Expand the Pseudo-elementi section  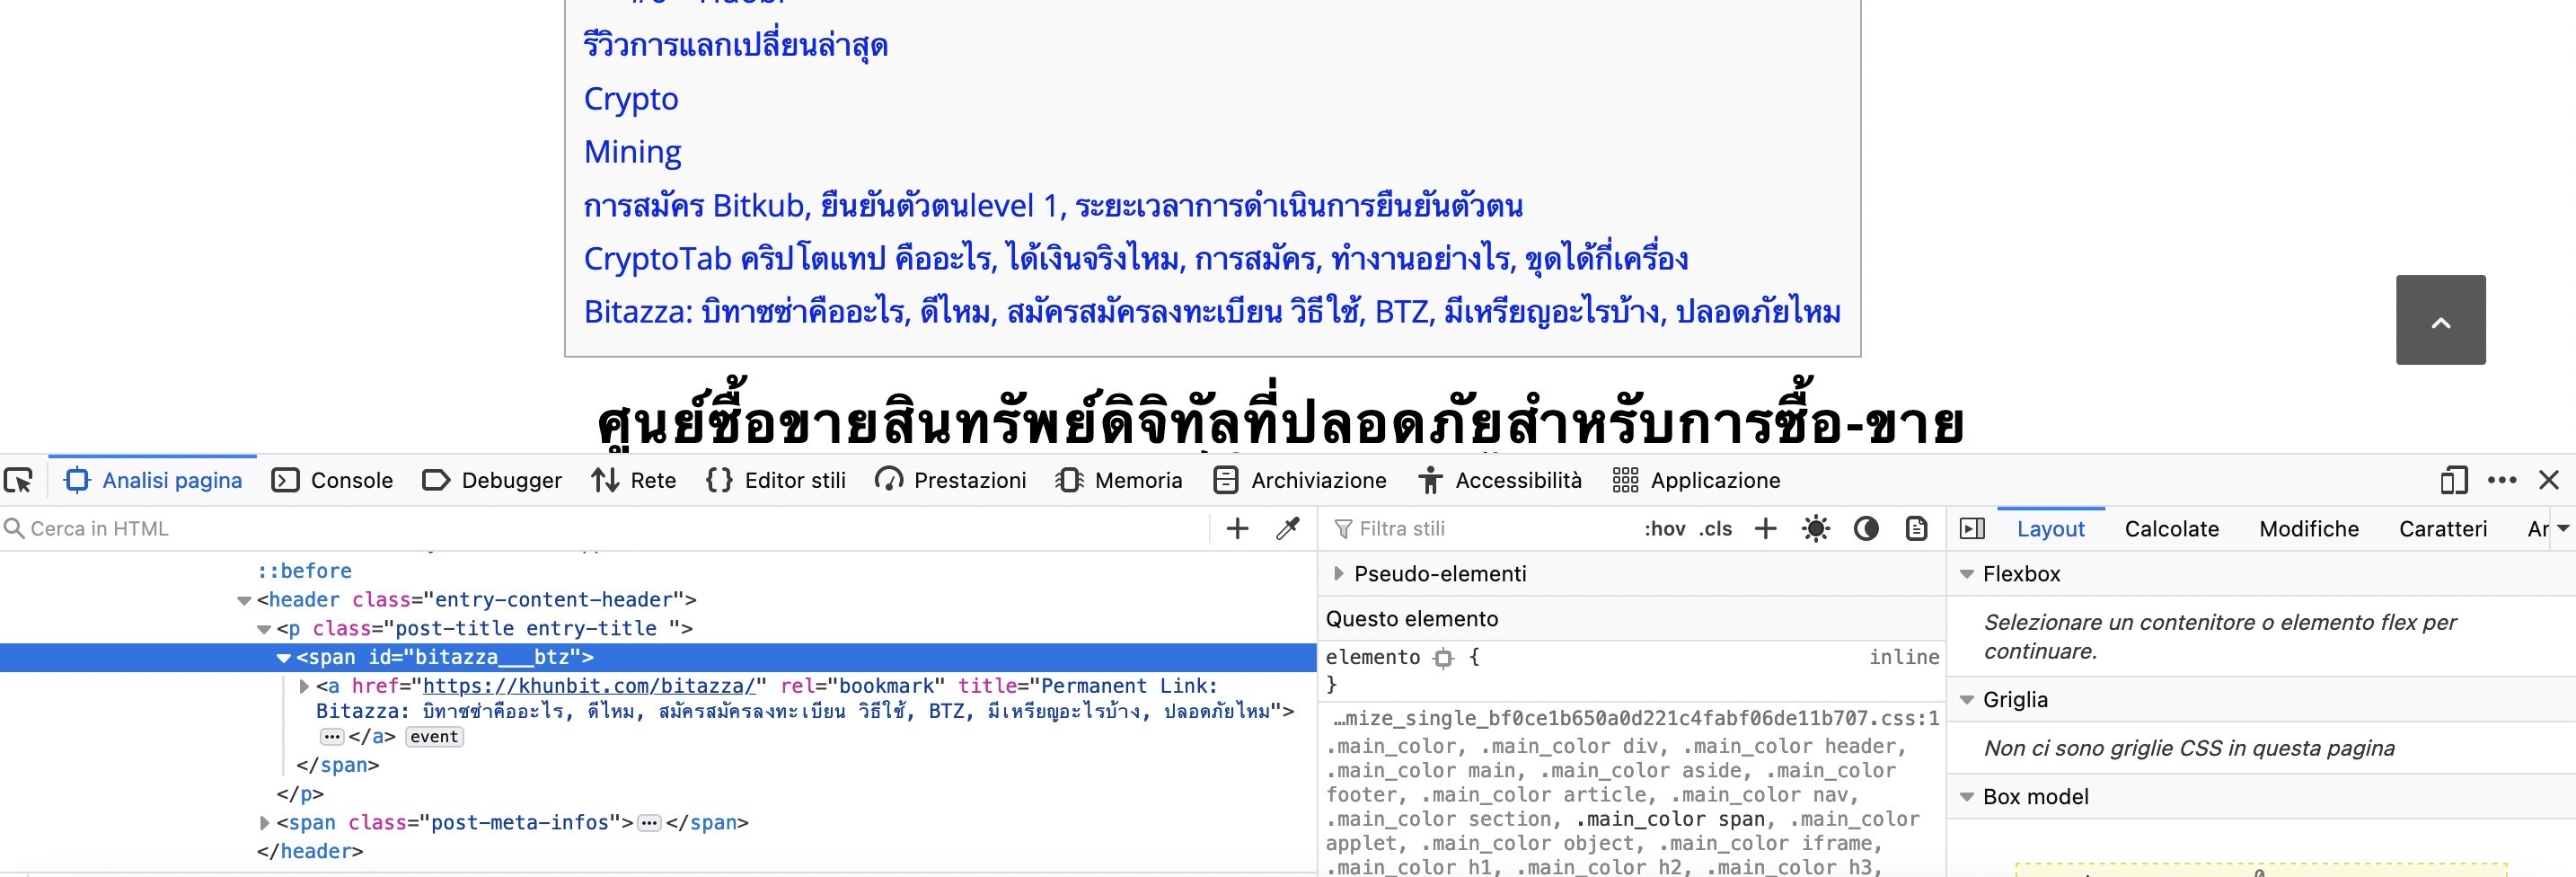coord(1338,574)
